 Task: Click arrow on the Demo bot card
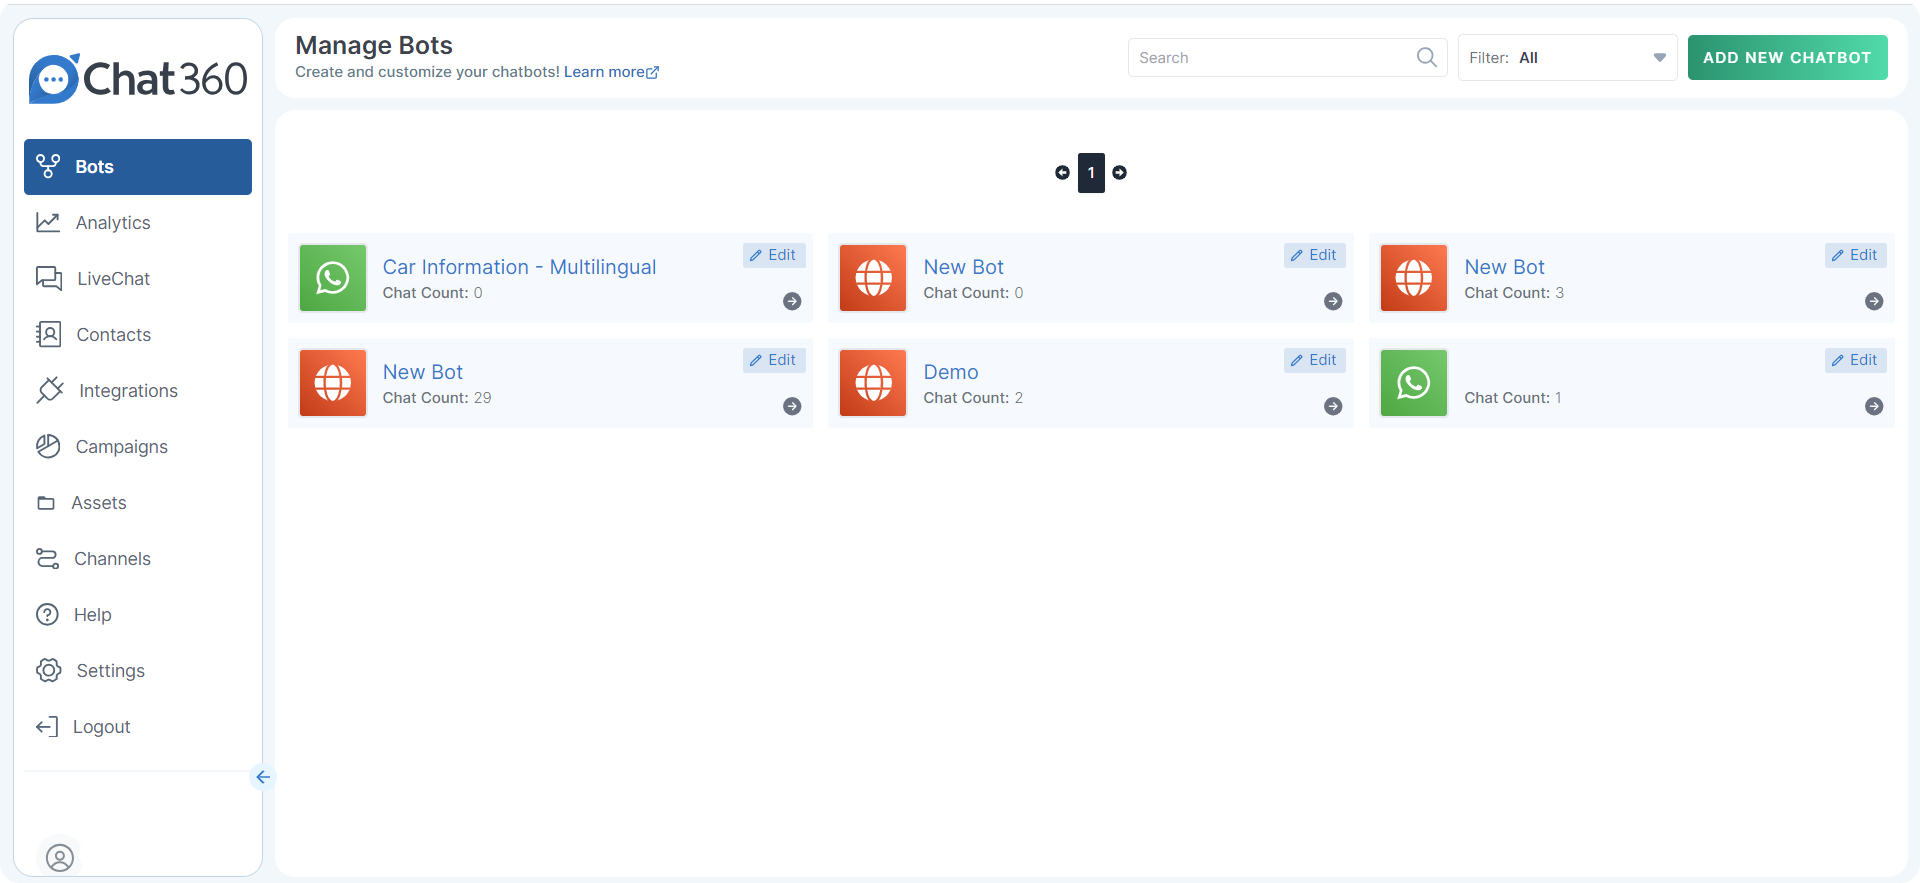(1333, 406)
